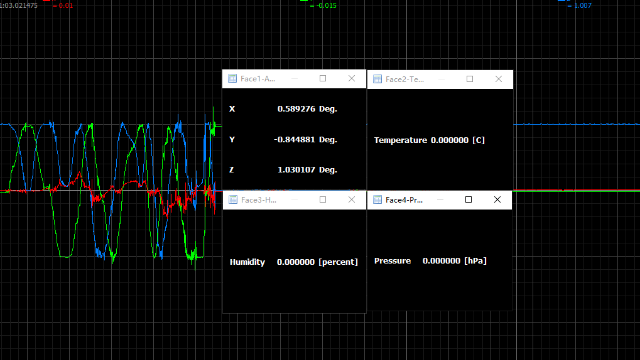The height and width of the screenshot is (360, 640).
Task: Select the Face4-Pr window title text
Action: tap(404, 200)
